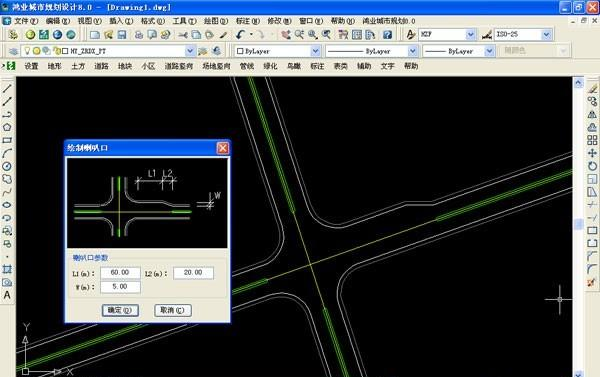The height and width of the screenshot is (377, 600).
Task: Select the Mirror modify tool
Action: tap(592, 114)
